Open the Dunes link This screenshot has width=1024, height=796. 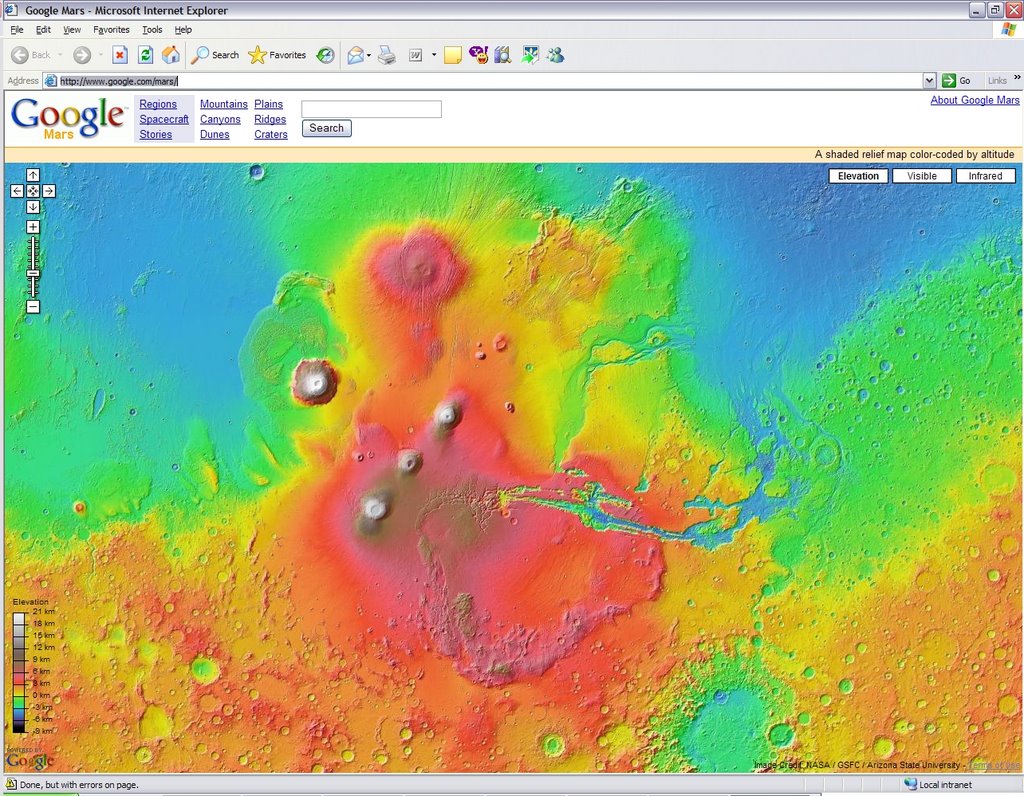[214, 134]
